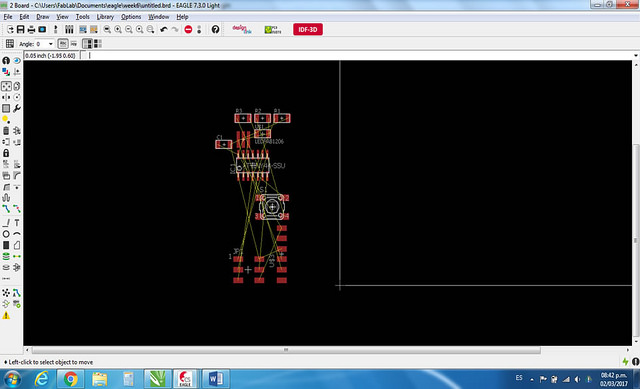Select the Mark tool

tap(17, 72)
